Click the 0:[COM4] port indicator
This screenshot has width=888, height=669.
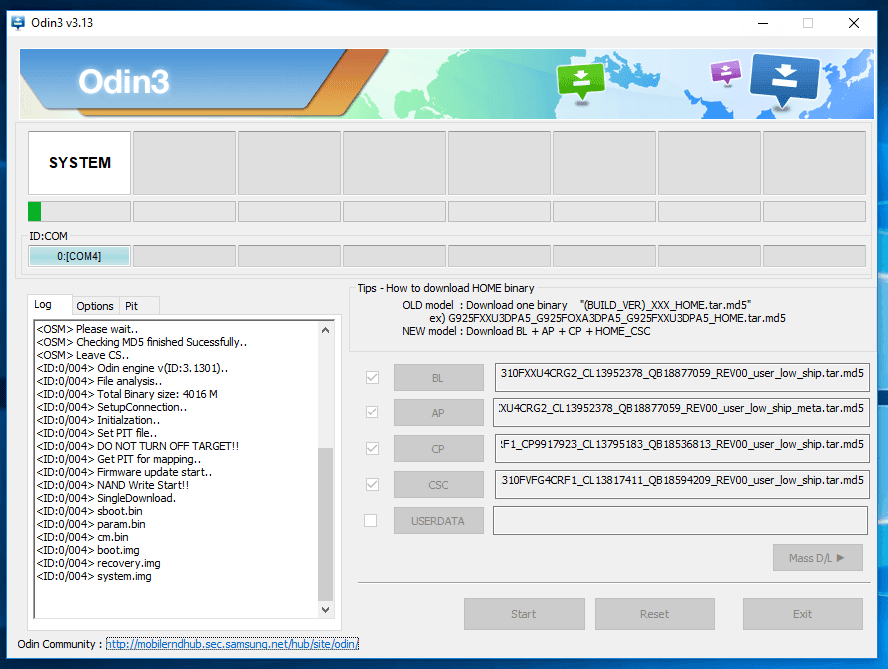tap(79, 256)
